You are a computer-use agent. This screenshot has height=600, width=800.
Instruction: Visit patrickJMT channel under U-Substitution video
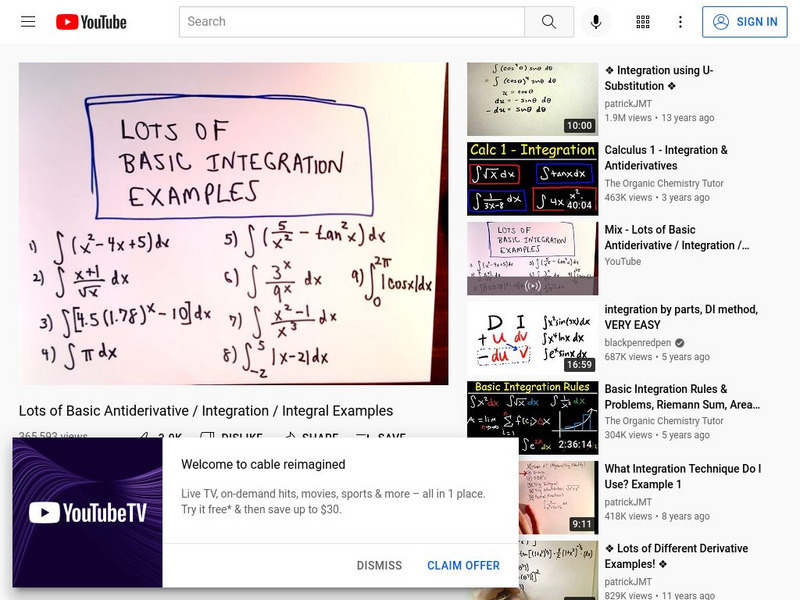pos(628,104)
